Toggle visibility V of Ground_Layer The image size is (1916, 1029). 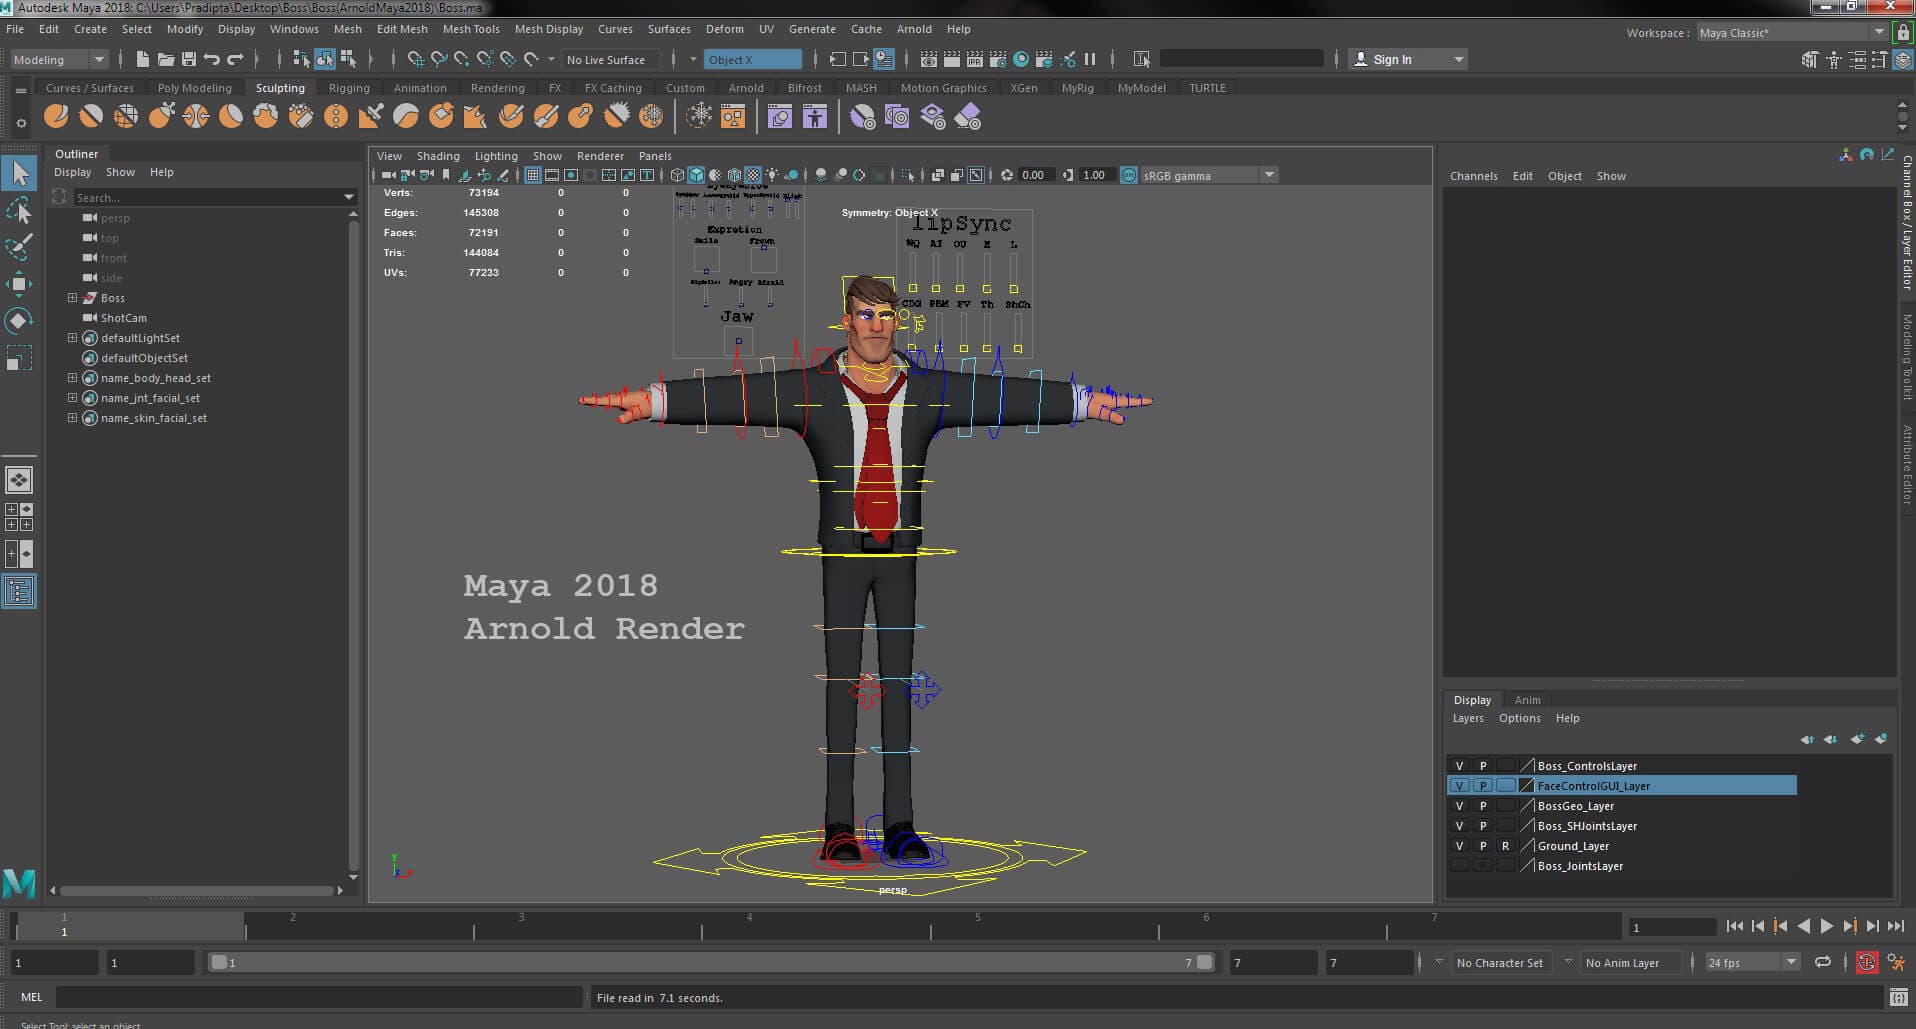1459,846
